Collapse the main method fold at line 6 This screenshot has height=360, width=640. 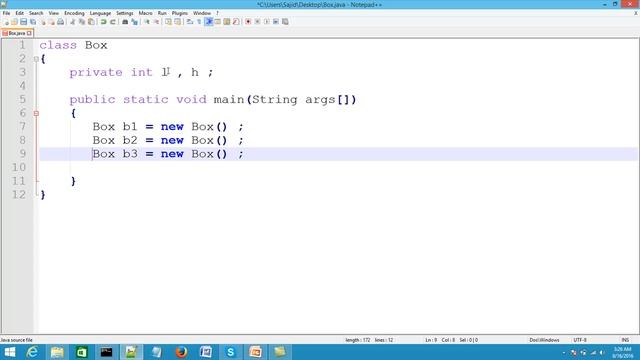36,113
